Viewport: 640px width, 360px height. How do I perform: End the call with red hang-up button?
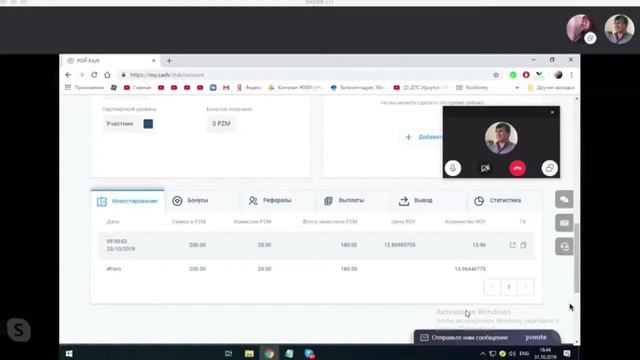(x=517, y=168)
